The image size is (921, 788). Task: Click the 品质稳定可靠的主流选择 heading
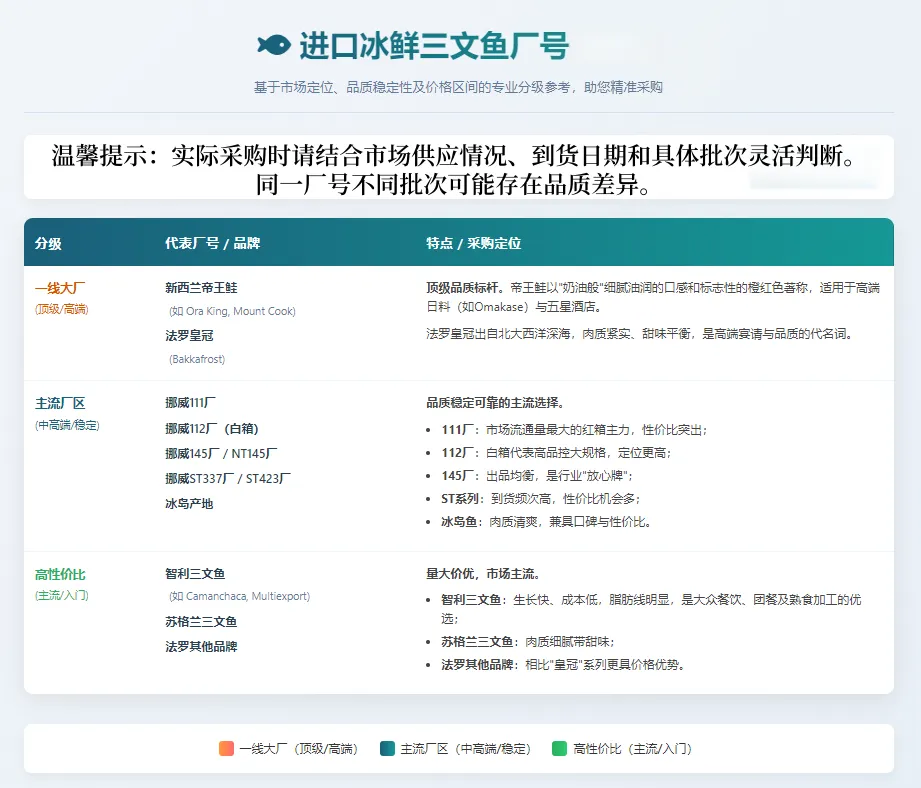click(495, 403)
